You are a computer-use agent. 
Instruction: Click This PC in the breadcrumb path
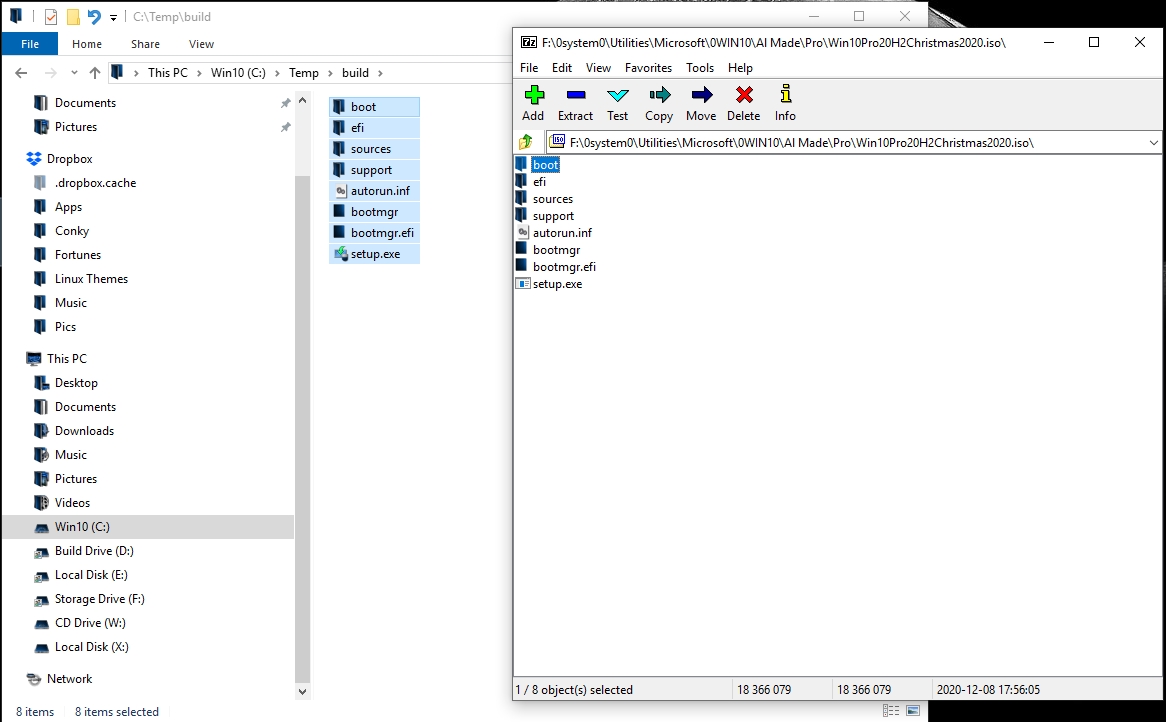pyautogui.click(x=167, y=73)
